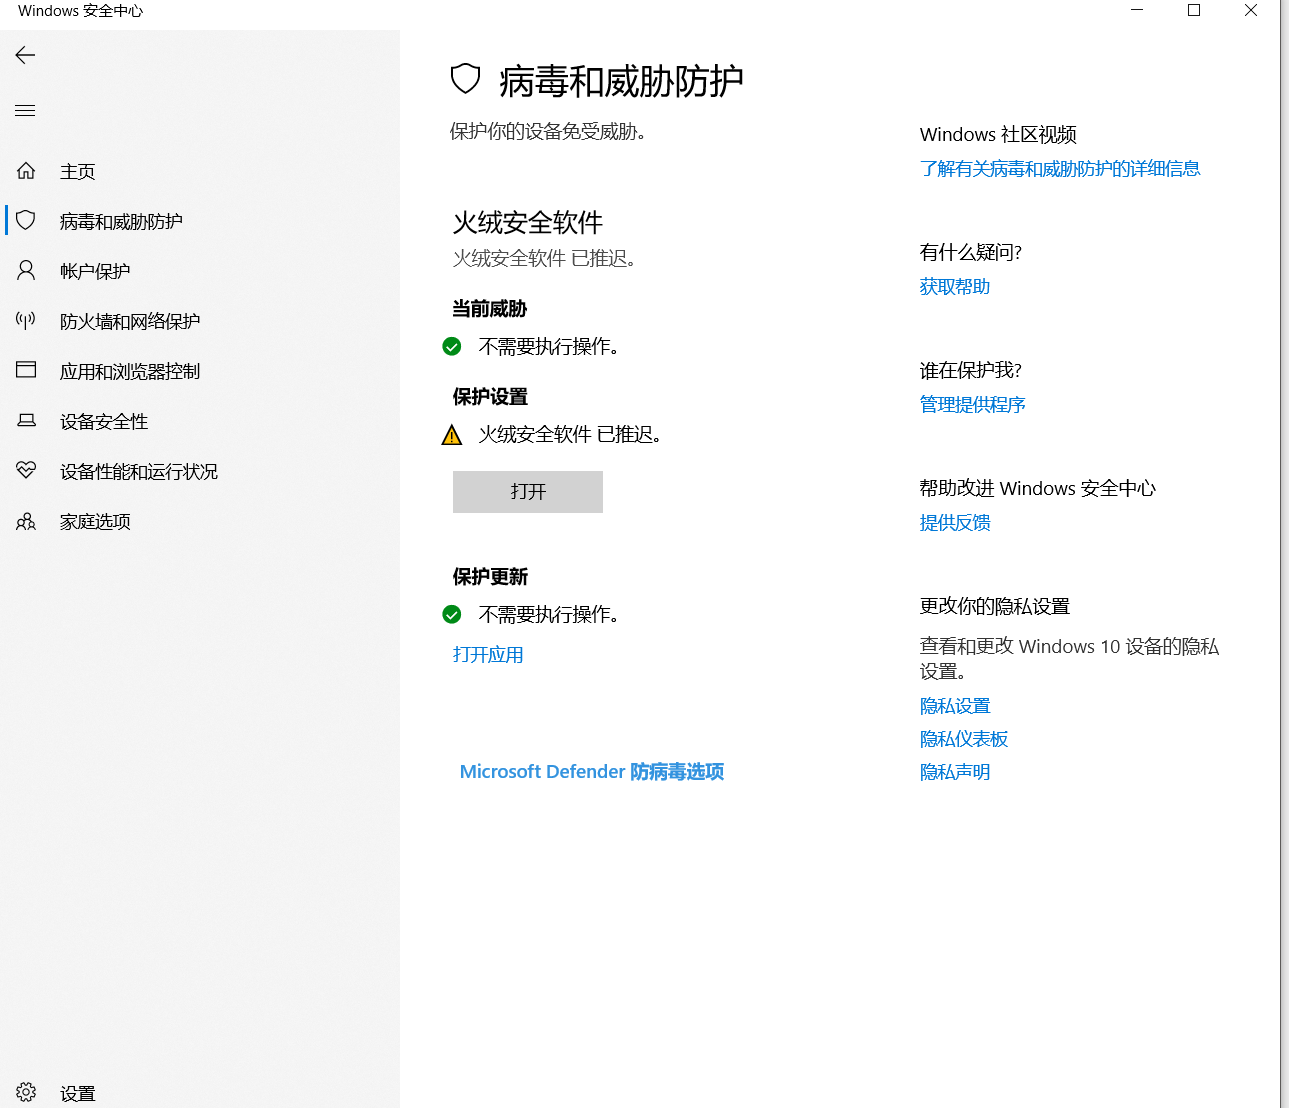This screenshot has height=1108, width=1289.
Task: Select the 设备安全性 sidebar icon
Action: point(25,420)
